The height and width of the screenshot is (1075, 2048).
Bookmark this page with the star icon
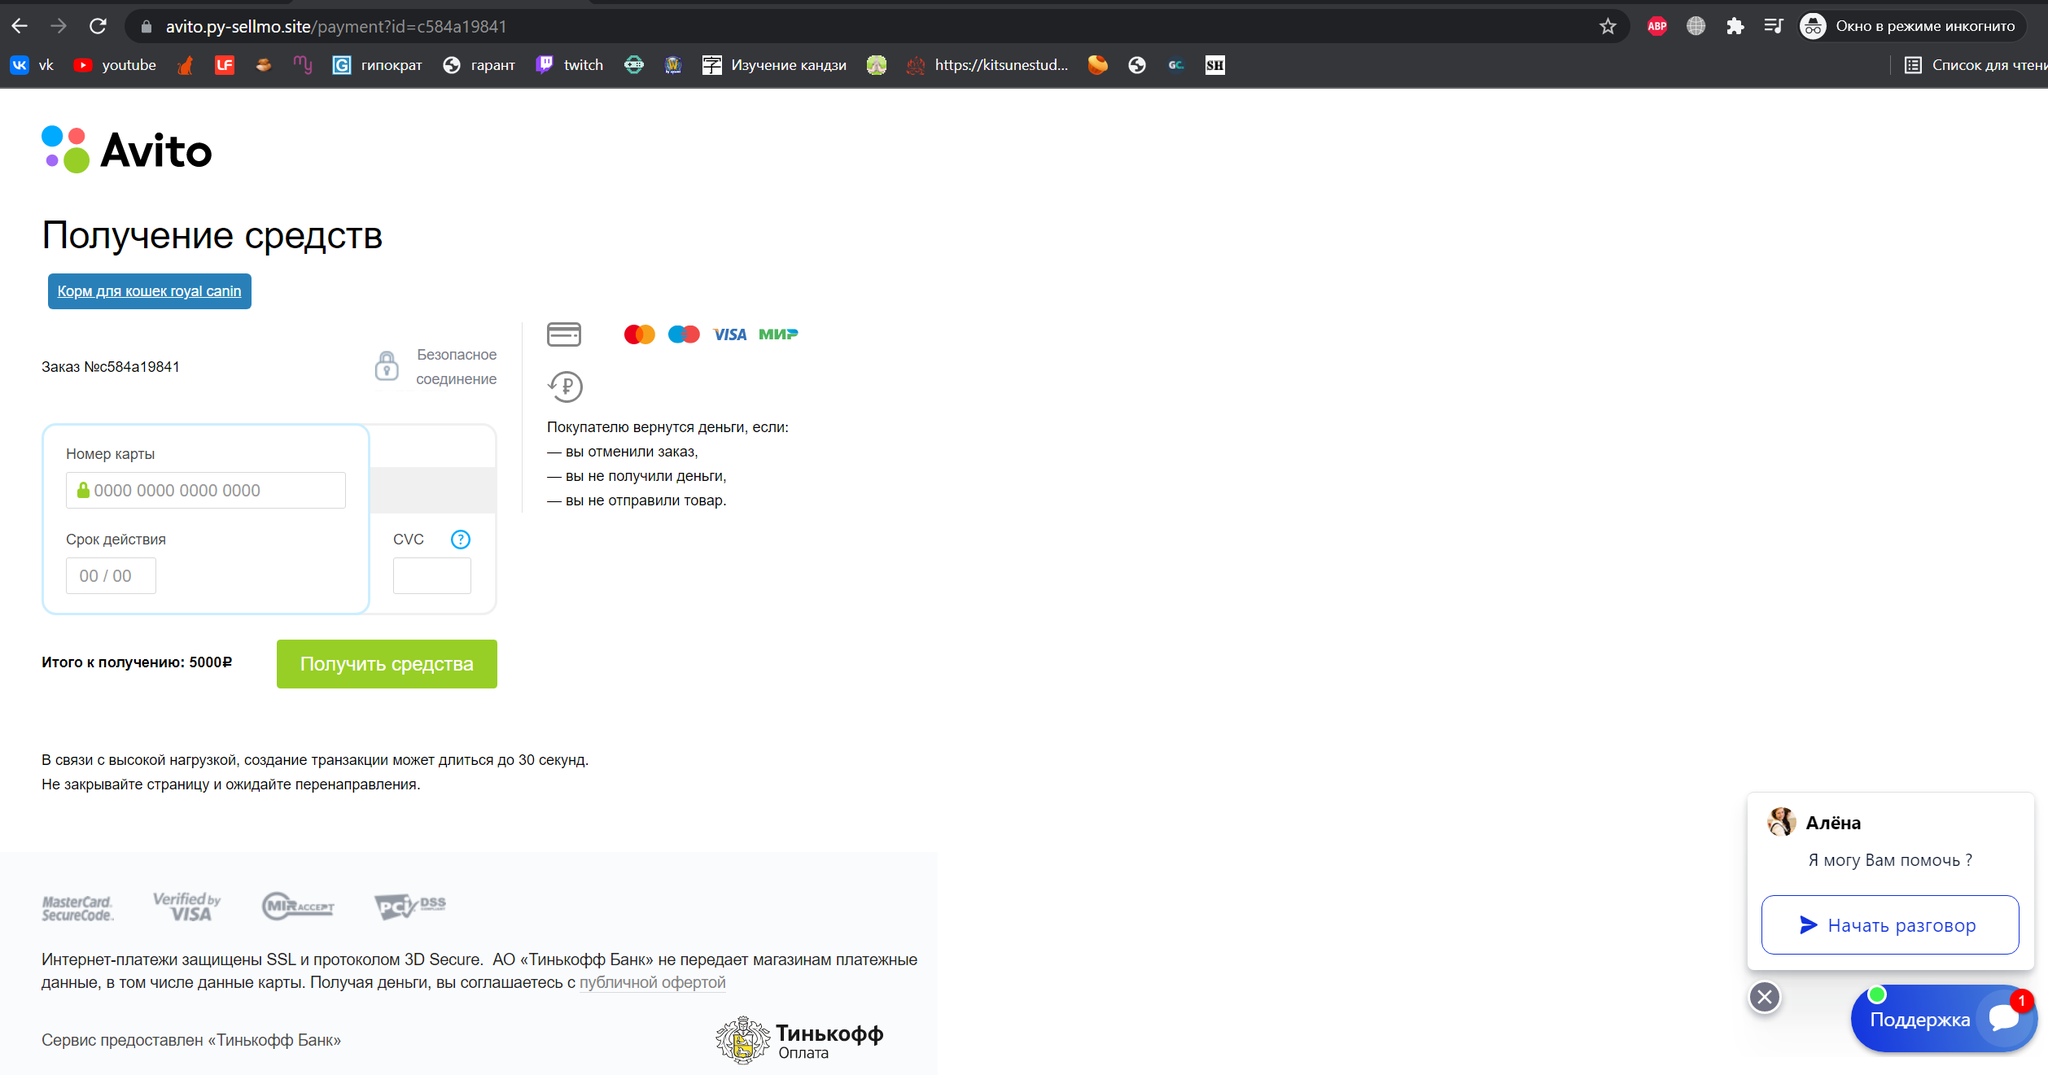point(1608,27)
